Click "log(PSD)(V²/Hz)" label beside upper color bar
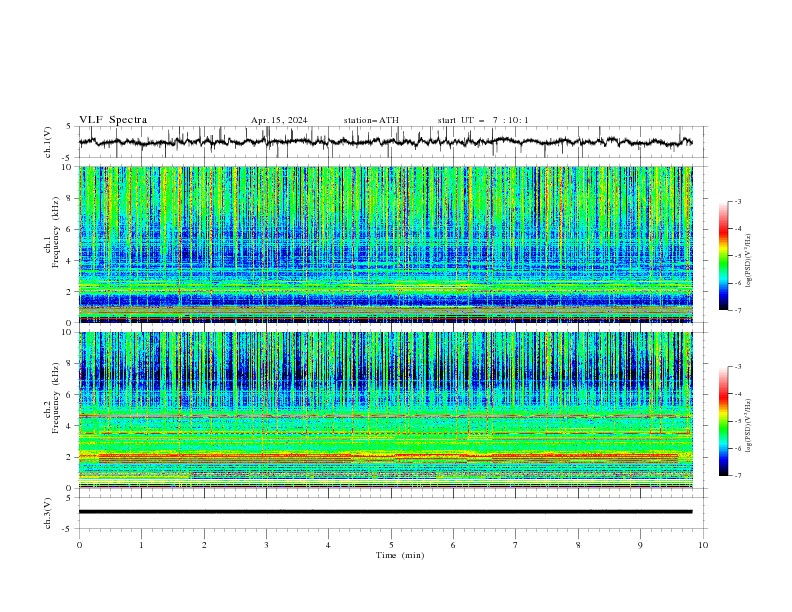Image resolution: width=792 pixels, height=612 pixels. click(749, 261)
